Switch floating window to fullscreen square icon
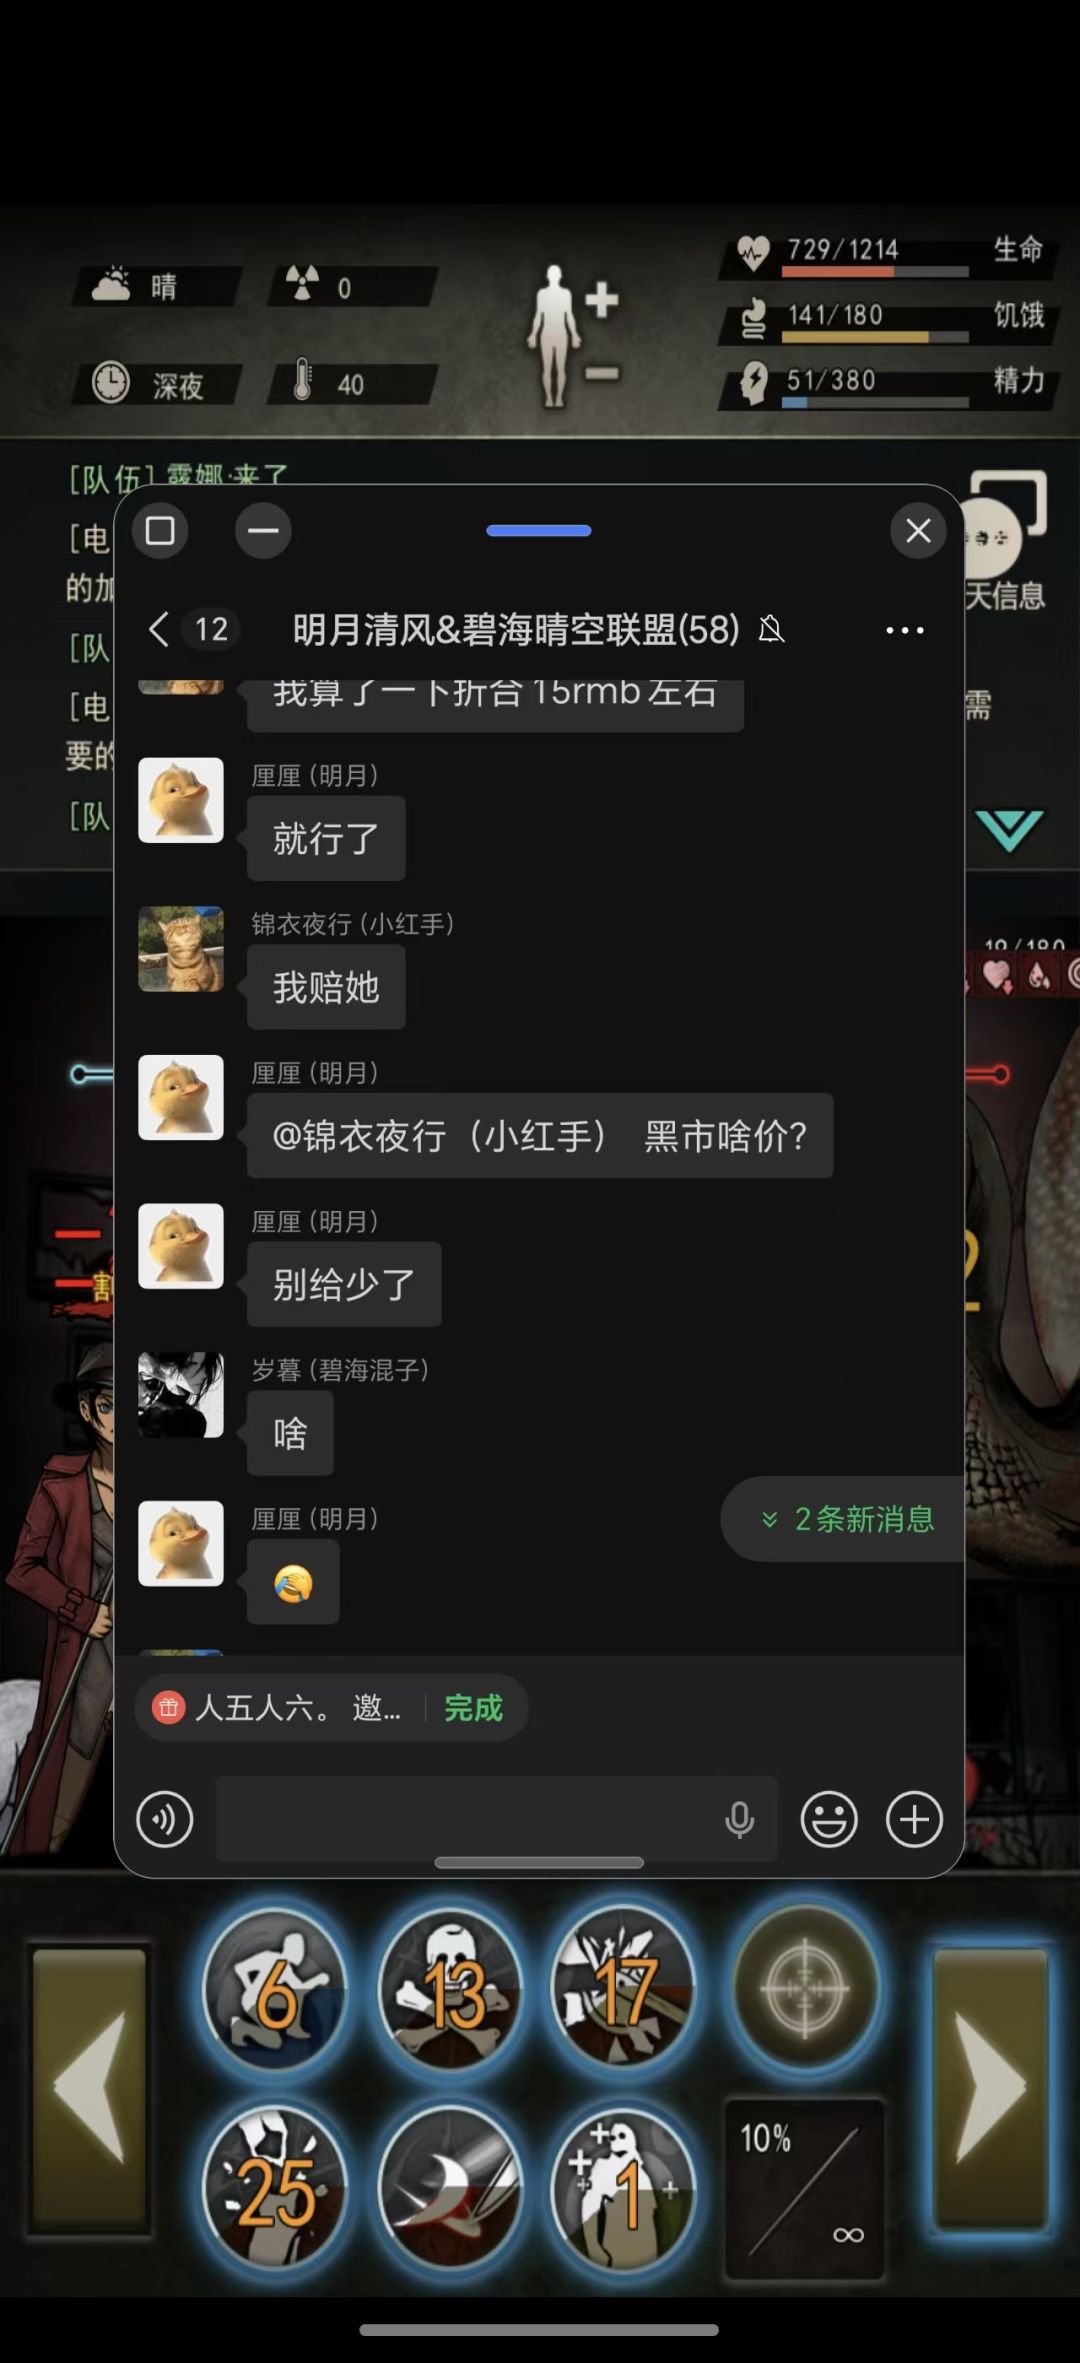Viewport: 1080px width, 2363px height. click(160, 530)
